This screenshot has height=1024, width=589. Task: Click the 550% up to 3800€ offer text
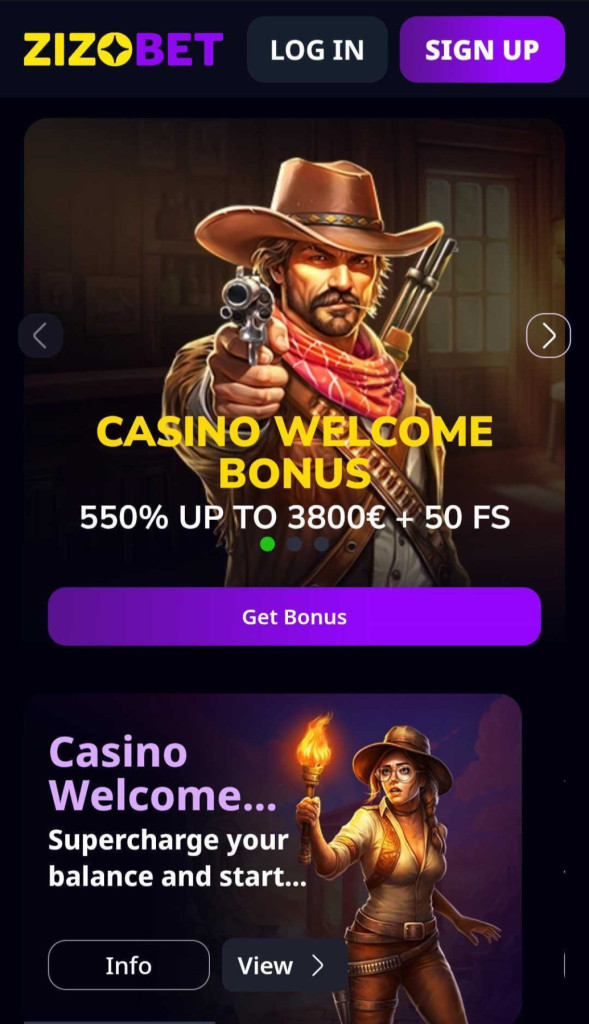pyautogui.click(x=294, y=517)
